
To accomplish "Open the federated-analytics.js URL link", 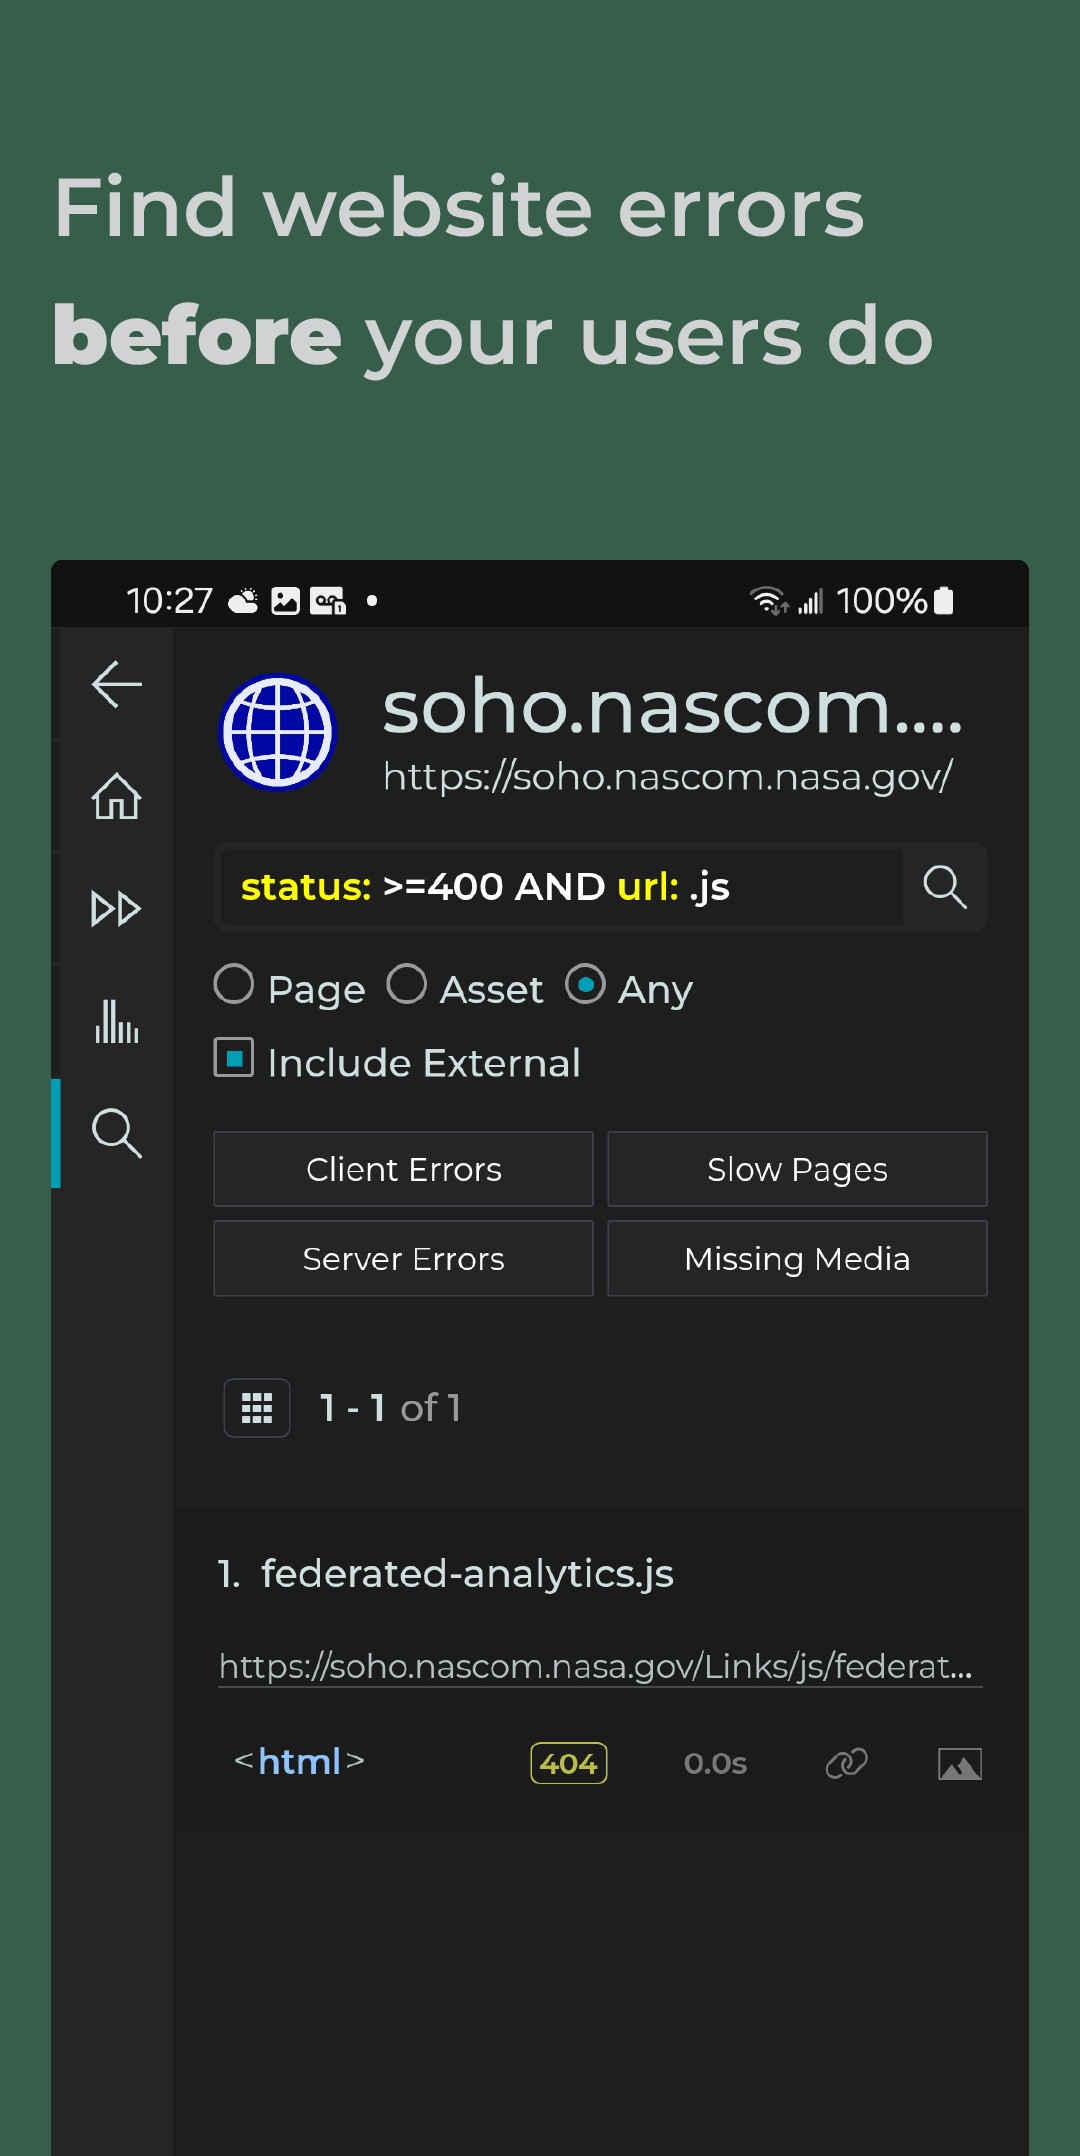I will 595,1666.
